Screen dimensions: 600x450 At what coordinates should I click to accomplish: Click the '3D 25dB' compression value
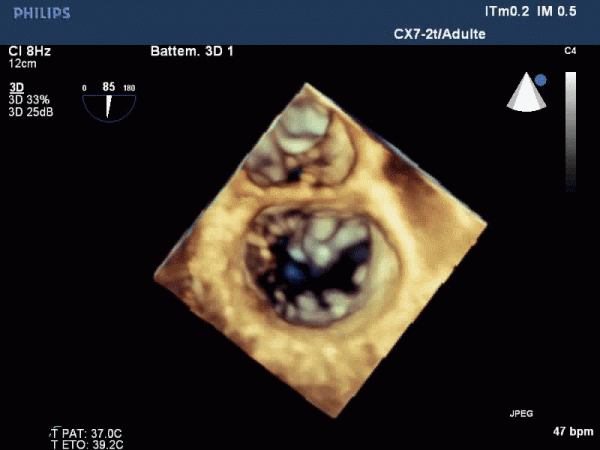tap(31, 112)
